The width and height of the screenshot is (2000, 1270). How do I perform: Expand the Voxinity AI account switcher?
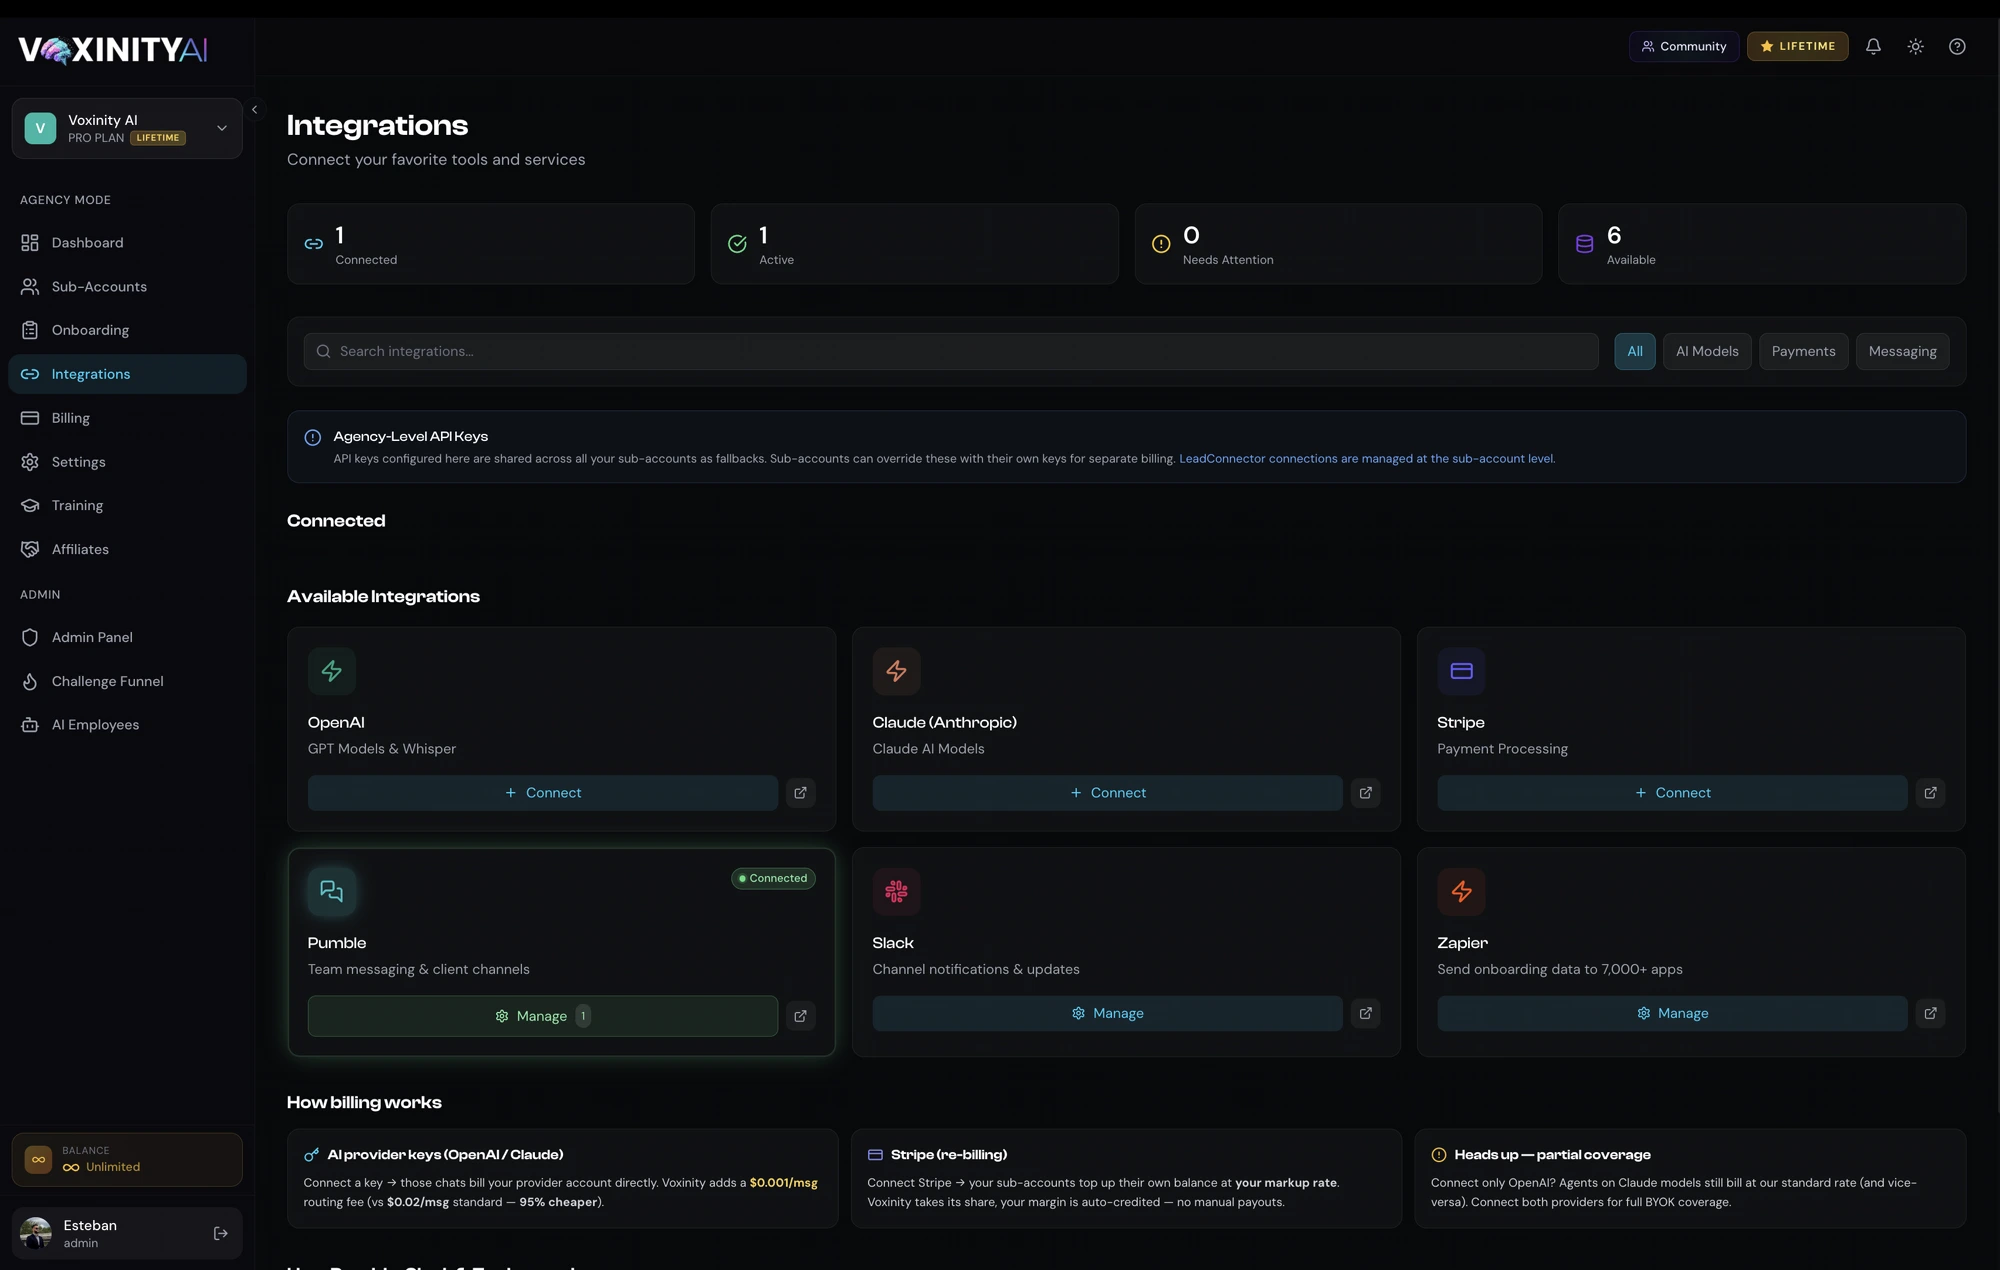127,128
